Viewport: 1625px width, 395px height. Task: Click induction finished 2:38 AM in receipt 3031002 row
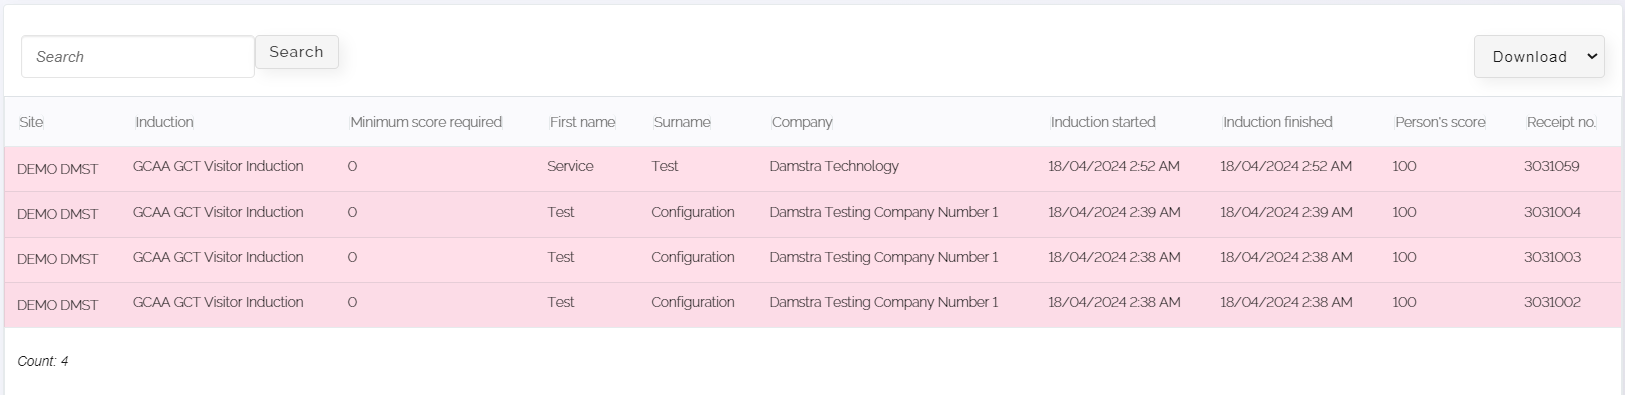click(x=1286, y=302)
